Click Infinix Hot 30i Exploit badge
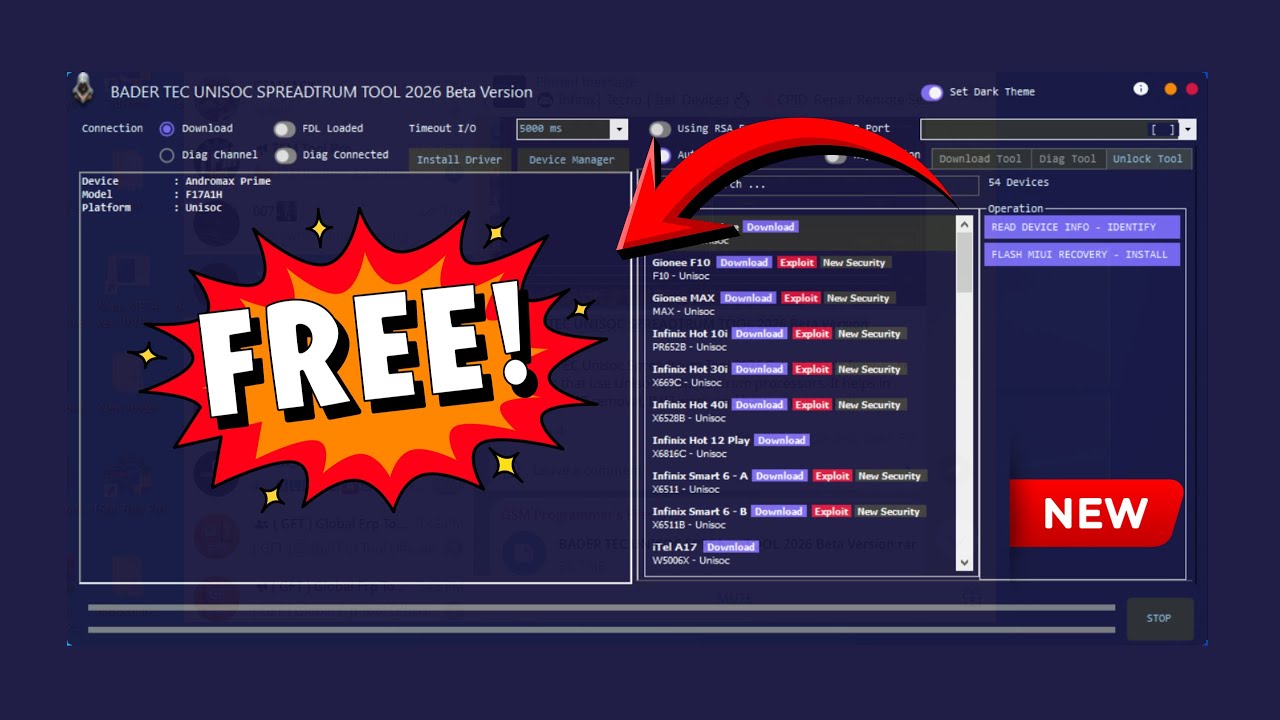 click(x=812, y=369)
